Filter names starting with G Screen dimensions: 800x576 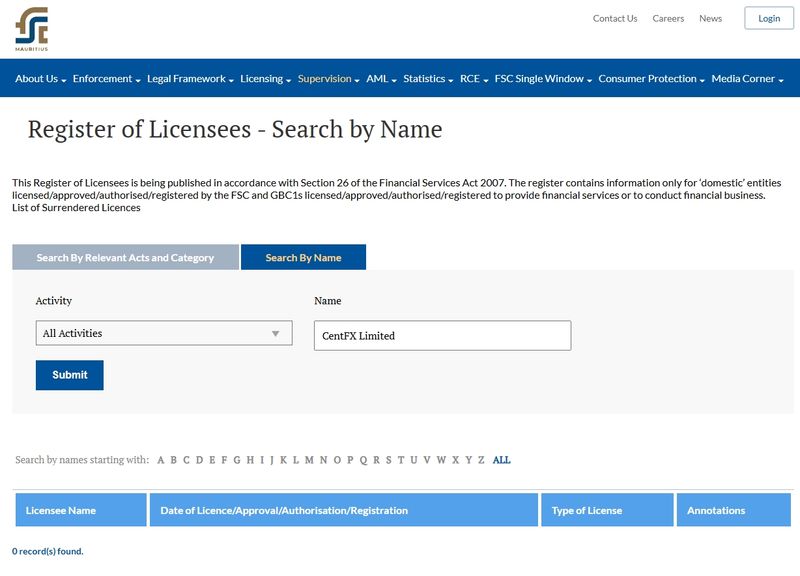tap(237, 460)
